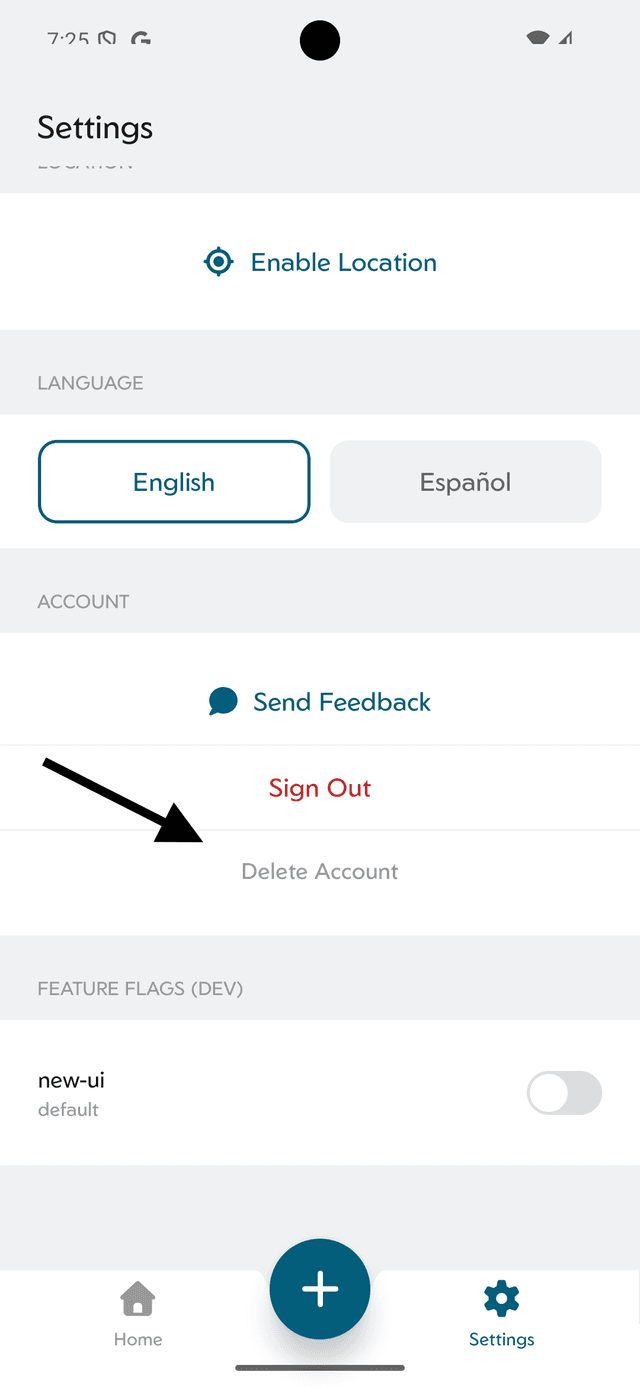Tap the Wi-Fi indicator in the status bar

(x=537, y=40)
